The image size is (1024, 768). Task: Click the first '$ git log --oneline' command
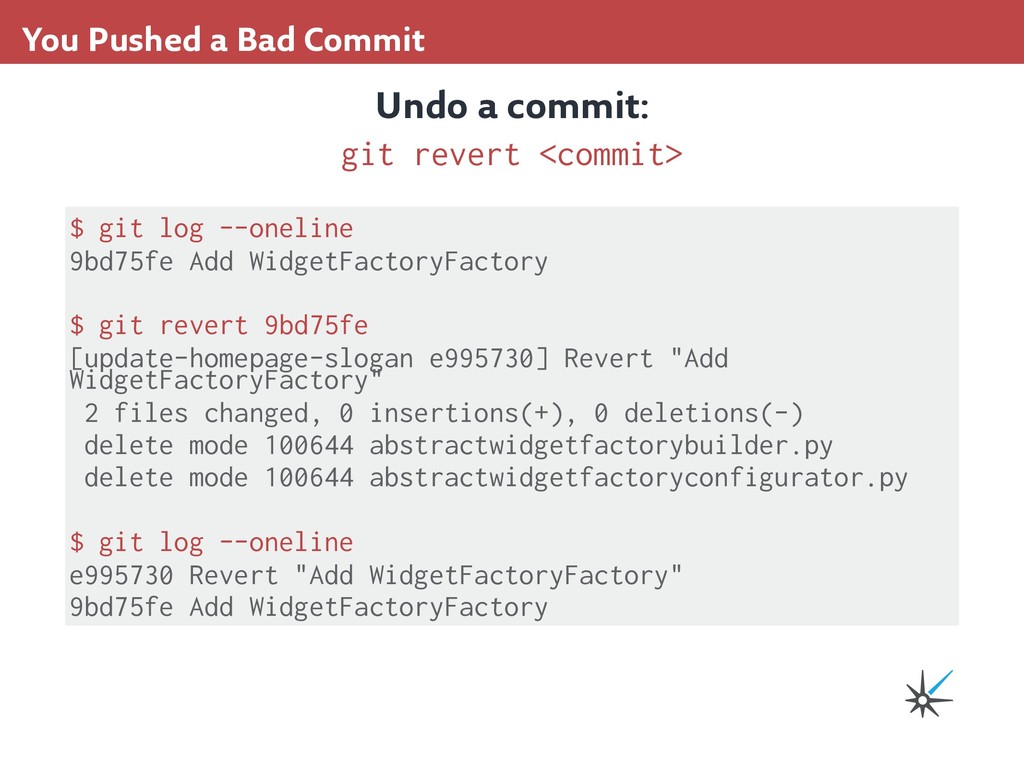[x=211, y=229]
